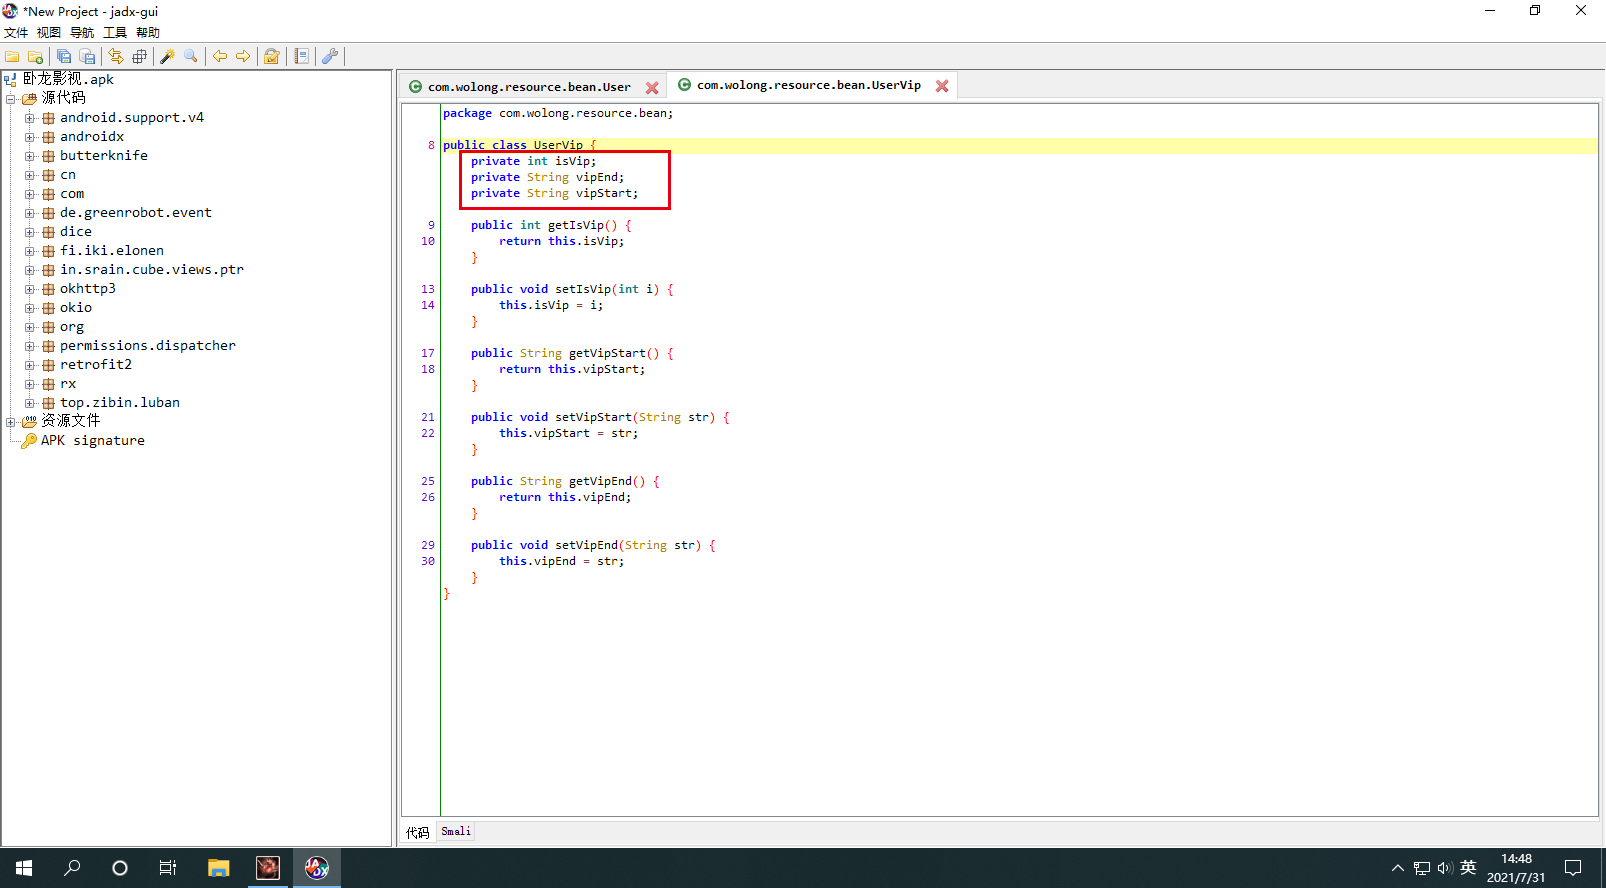Navigate back with left arrow icon
The image size is (1606, 888).
coord(220,57)
